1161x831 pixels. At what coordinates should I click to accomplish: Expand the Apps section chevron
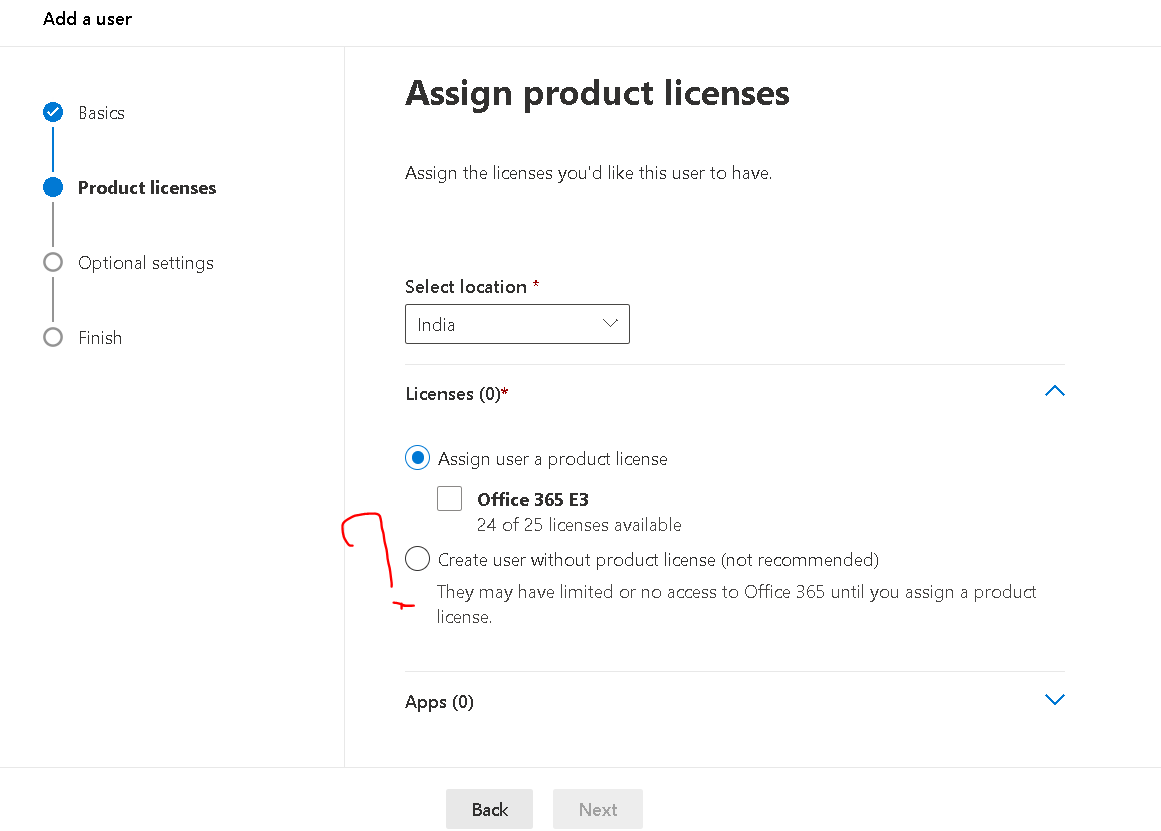[x=1054, y=699]
